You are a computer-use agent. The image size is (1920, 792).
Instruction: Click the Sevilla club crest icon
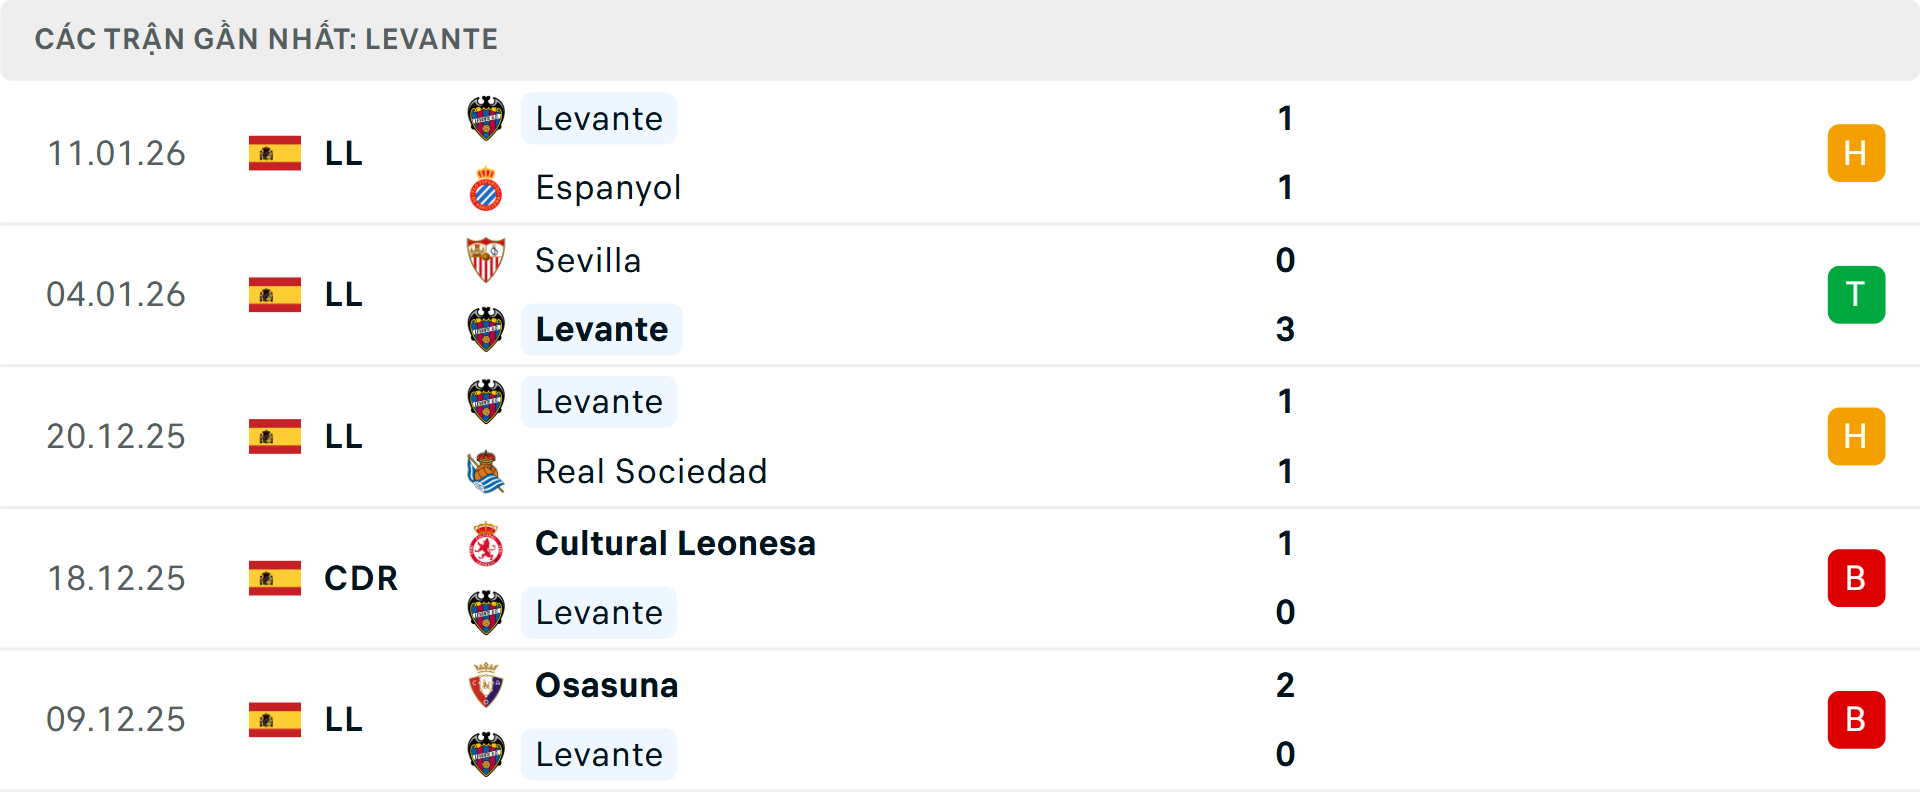click(x=486, y=260)
